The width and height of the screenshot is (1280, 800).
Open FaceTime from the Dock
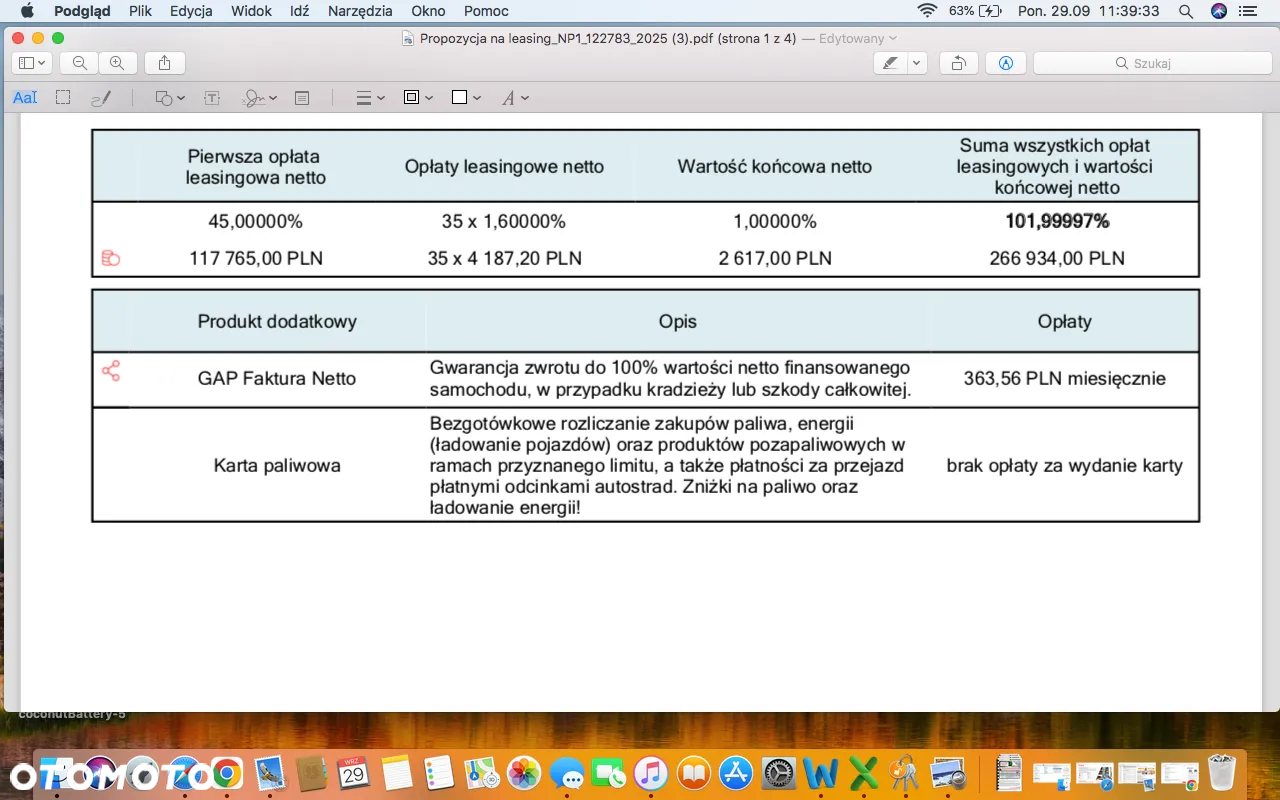pyautogui.click(x=608, y=773)
